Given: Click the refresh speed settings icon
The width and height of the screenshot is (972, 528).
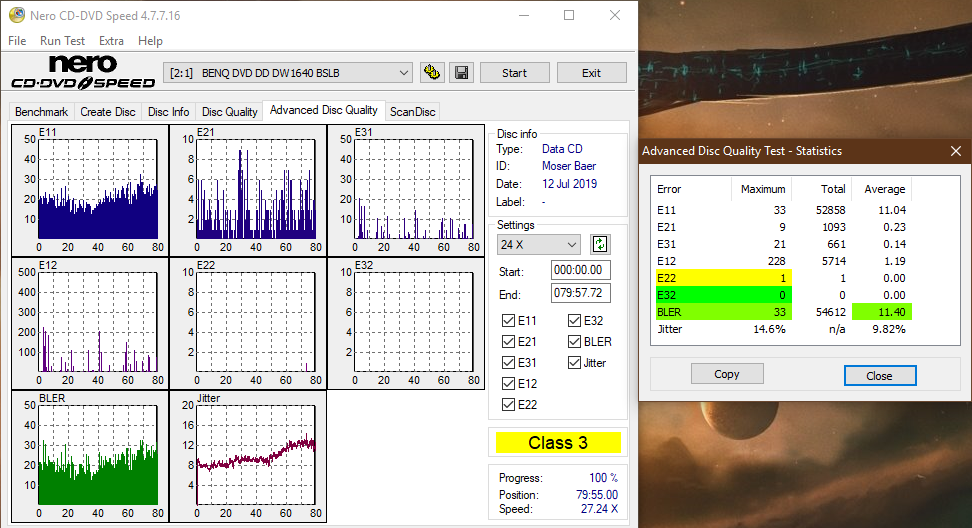Looking at the screenshot, I should [x=599, y=244].
